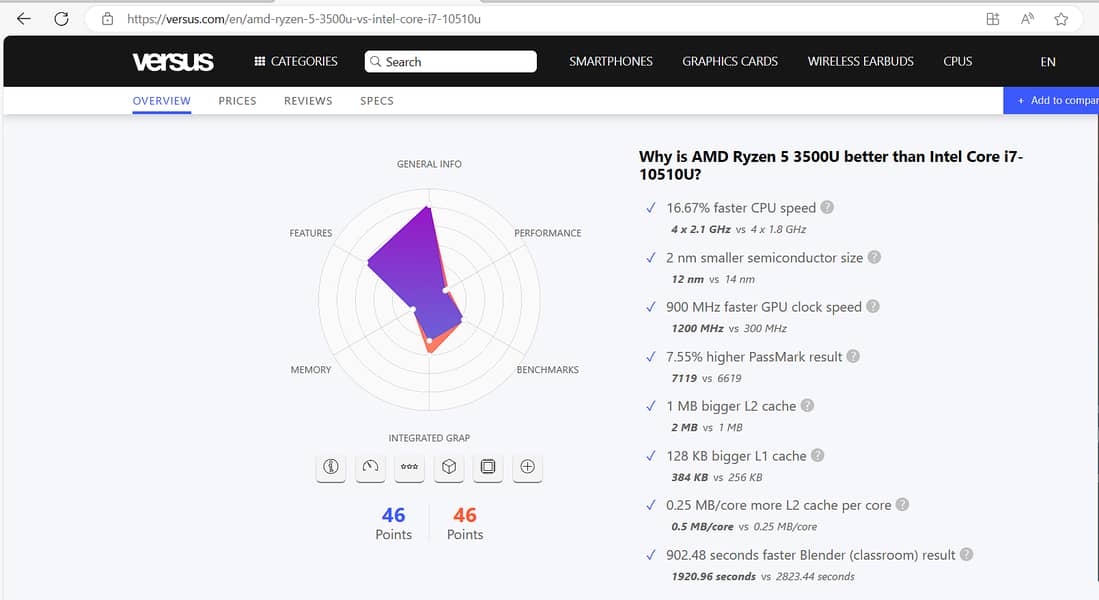This screenshot has height=600, width=1099.
Task: Select the cube icon under the chart
Action: pos(449,467)
